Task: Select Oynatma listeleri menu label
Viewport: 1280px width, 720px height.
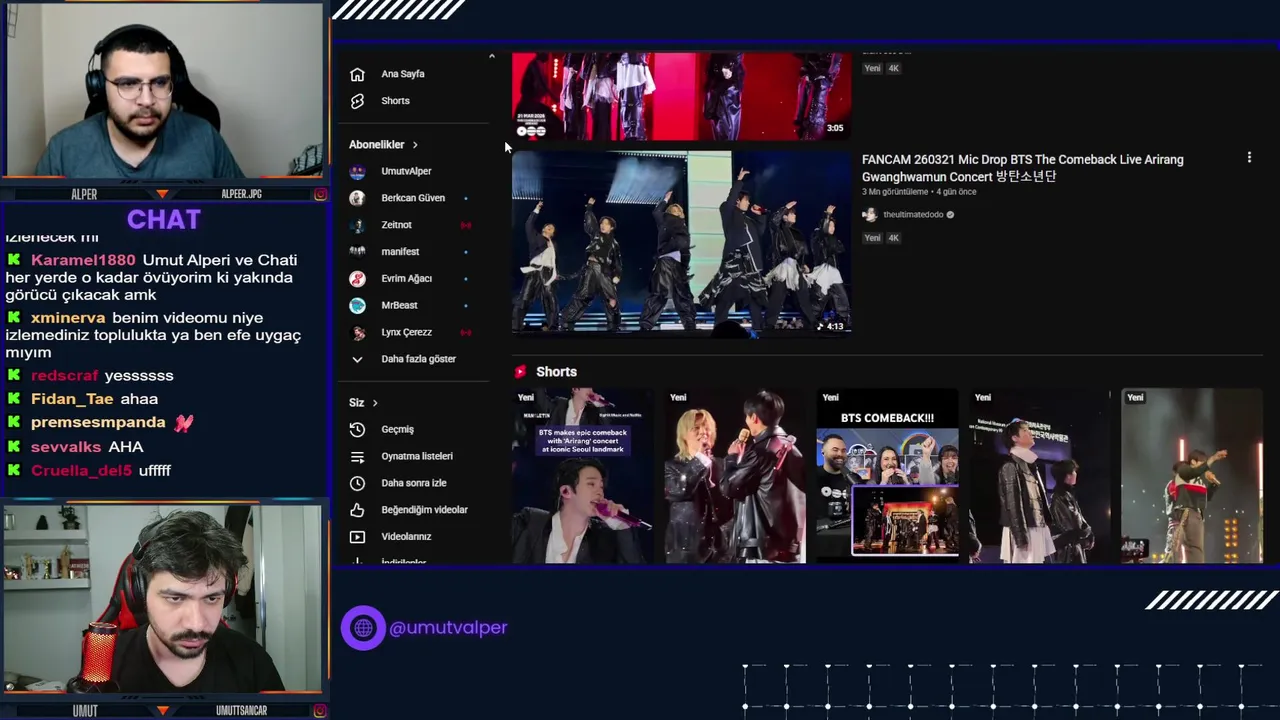Action: [x=417, y=456]
